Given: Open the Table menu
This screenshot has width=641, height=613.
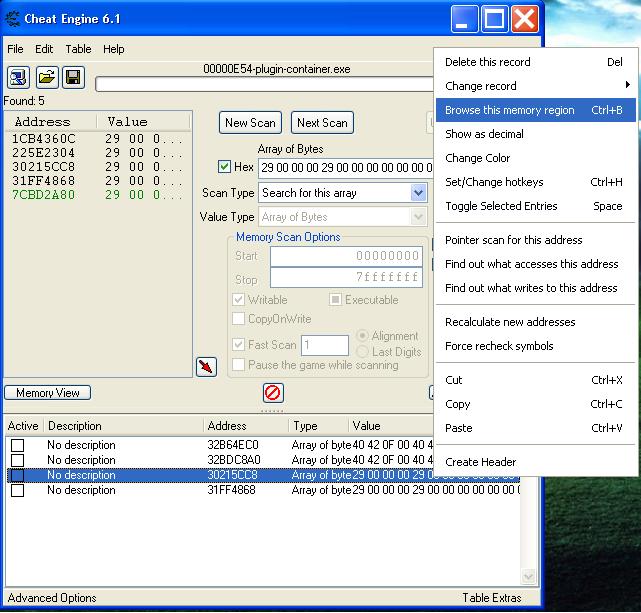Looking at the screenshot, I should (78, 49).
